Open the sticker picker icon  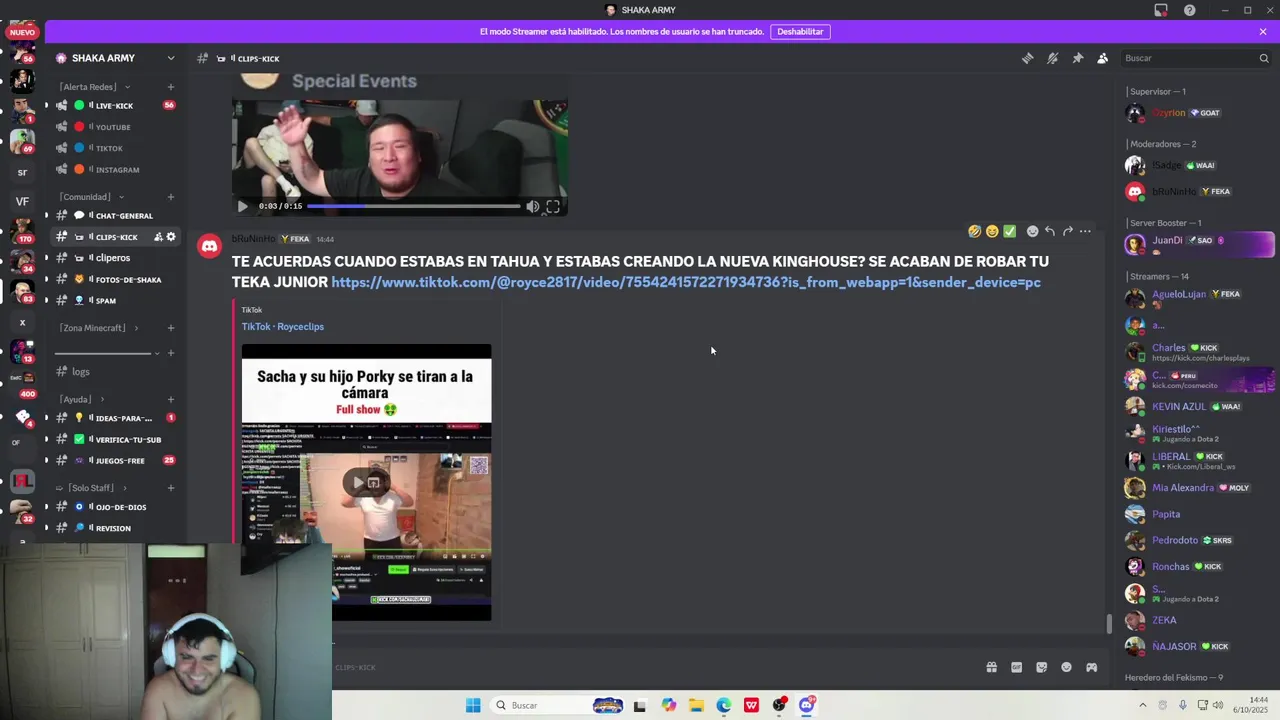click(1041, 667)
